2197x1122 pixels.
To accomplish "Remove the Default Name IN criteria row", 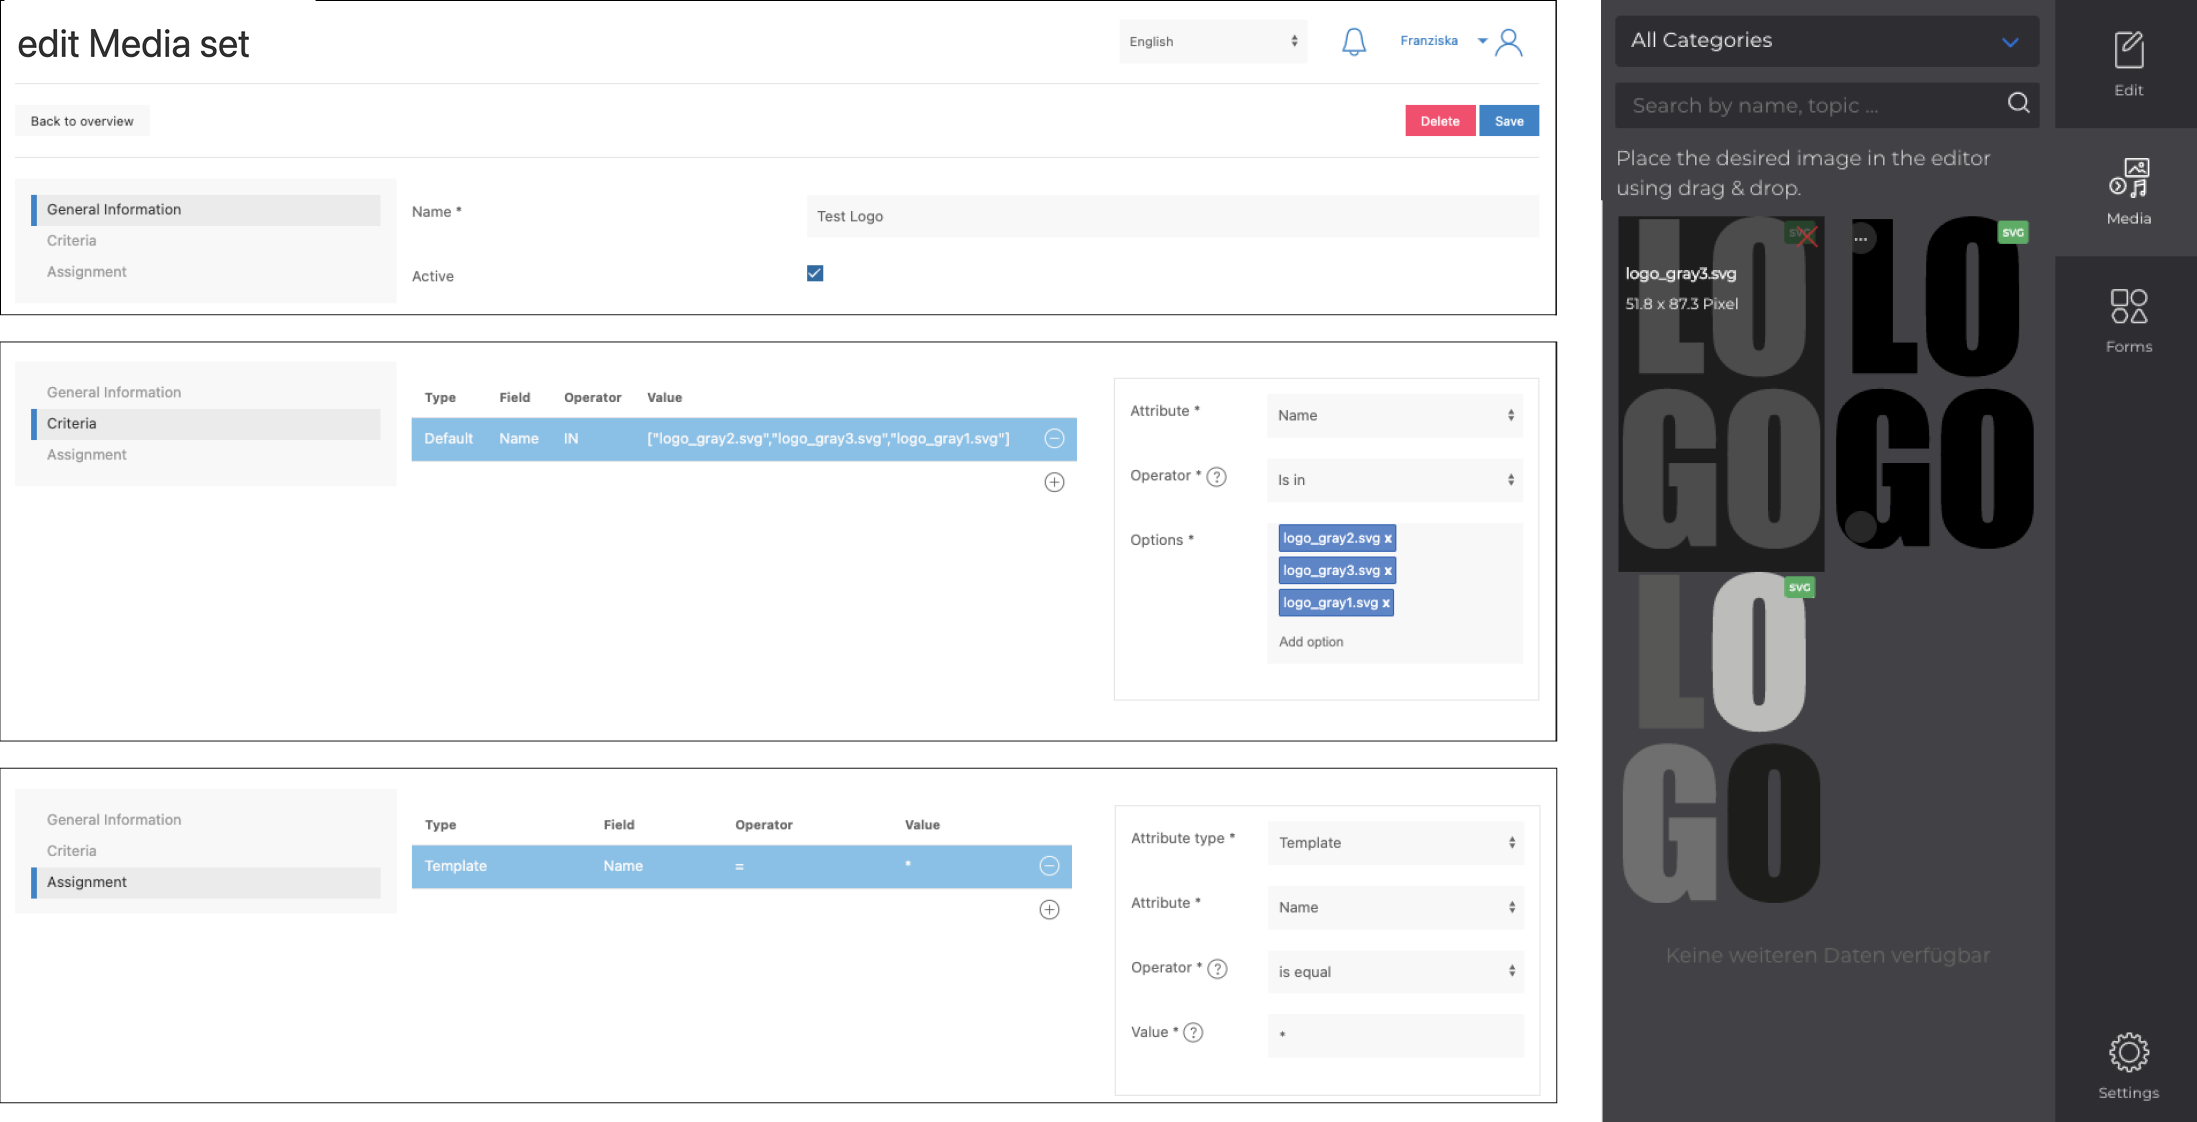I will pyautogui.click(x=1054, y=438).
